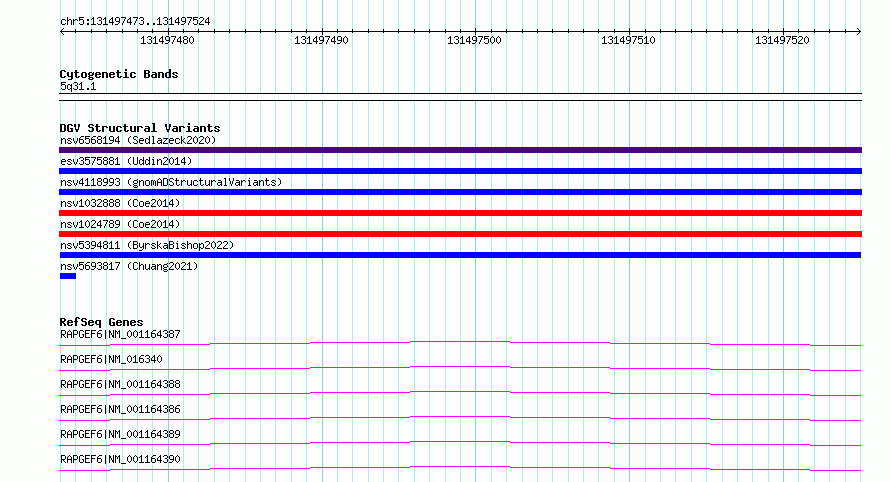This screenshot has width=890, height=482.
Task: Click ruler position label 131497500
Action: coord(474,40)
